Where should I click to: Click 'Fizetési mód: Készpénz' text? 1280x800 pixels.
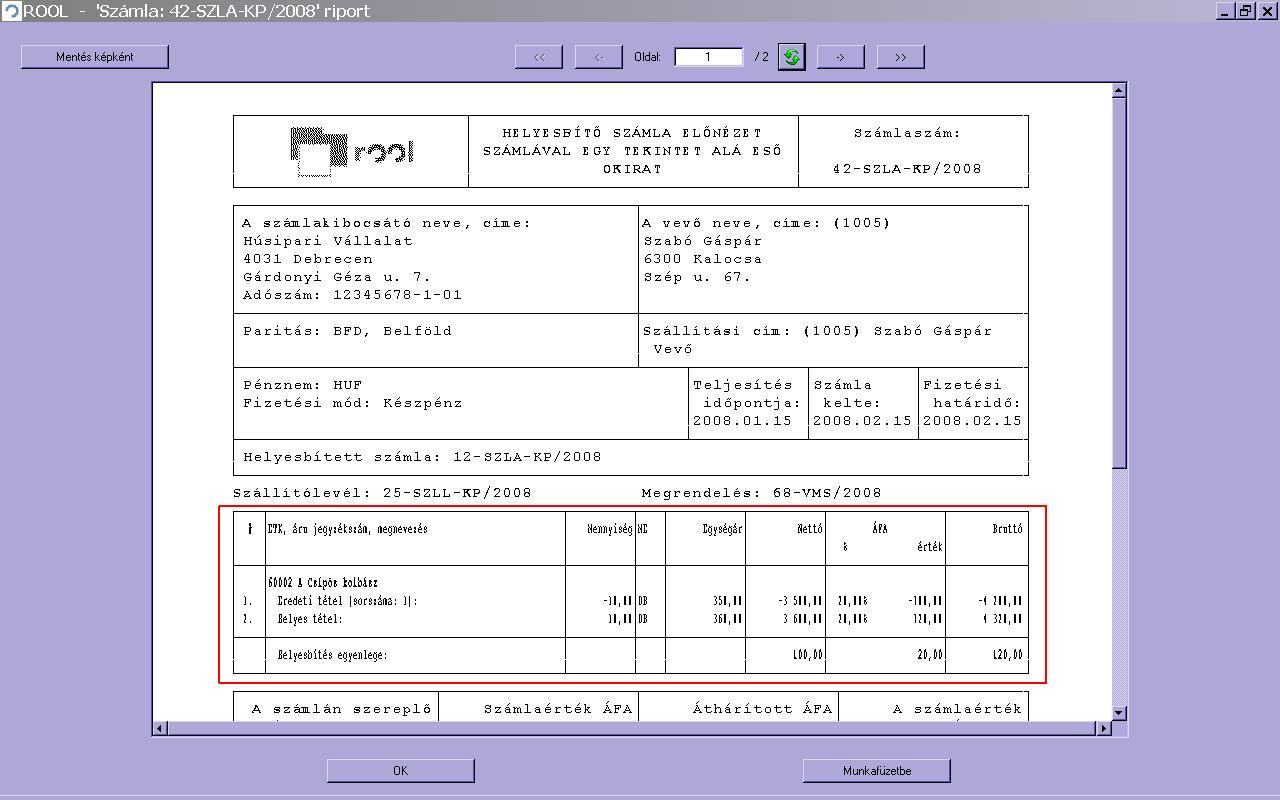click(x=352, y=403)
